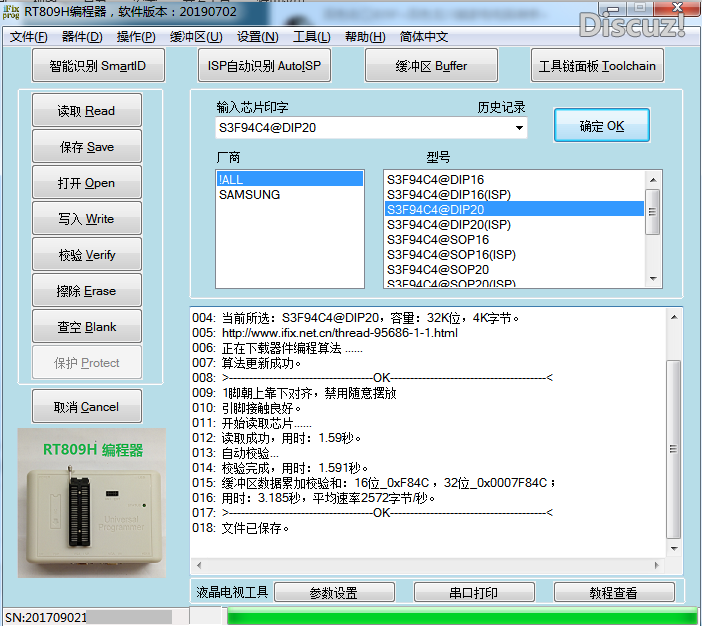Viewport: 702px width, 626px height.
Task: Select S3F94C4@DIP16 in model list
Action: click(x=514, y=180)
